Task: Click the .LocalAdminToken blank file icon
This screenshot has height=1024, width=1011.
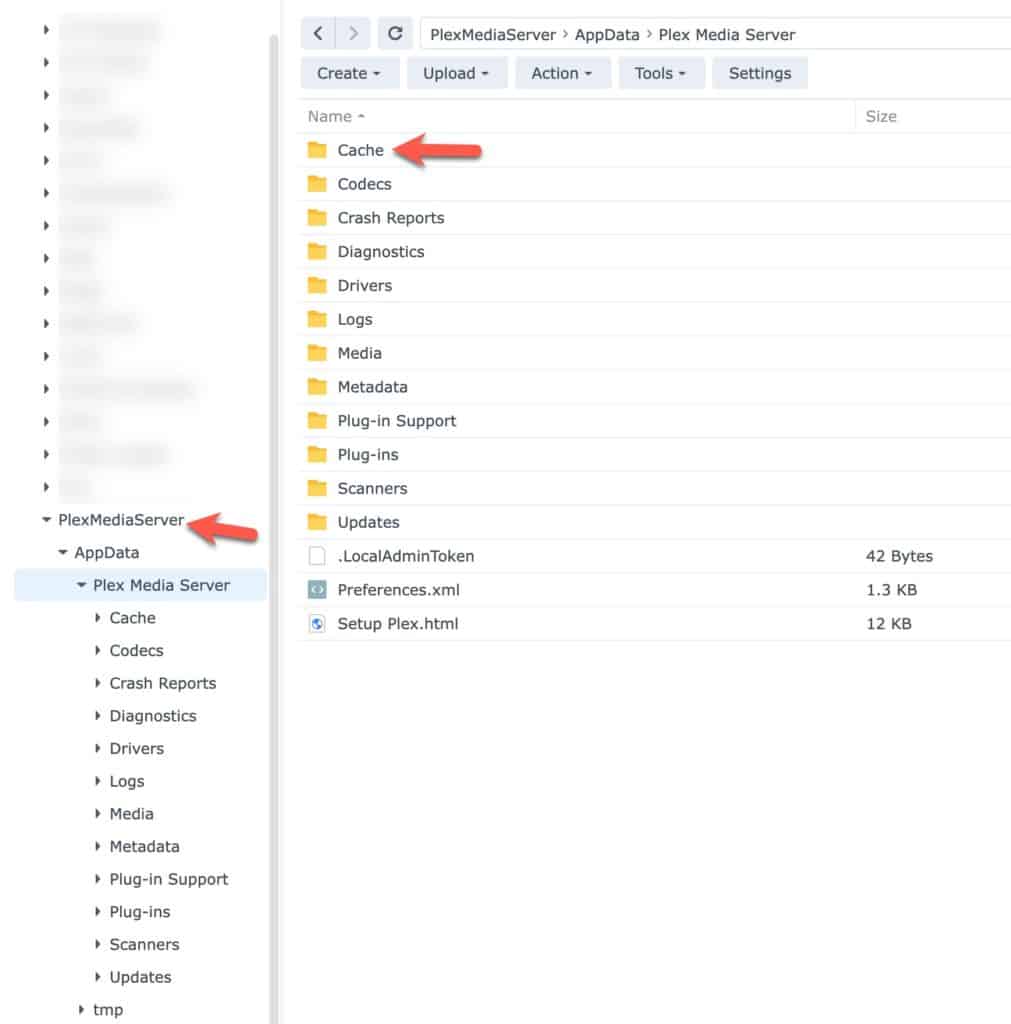Action: click(x=317, y=556)
